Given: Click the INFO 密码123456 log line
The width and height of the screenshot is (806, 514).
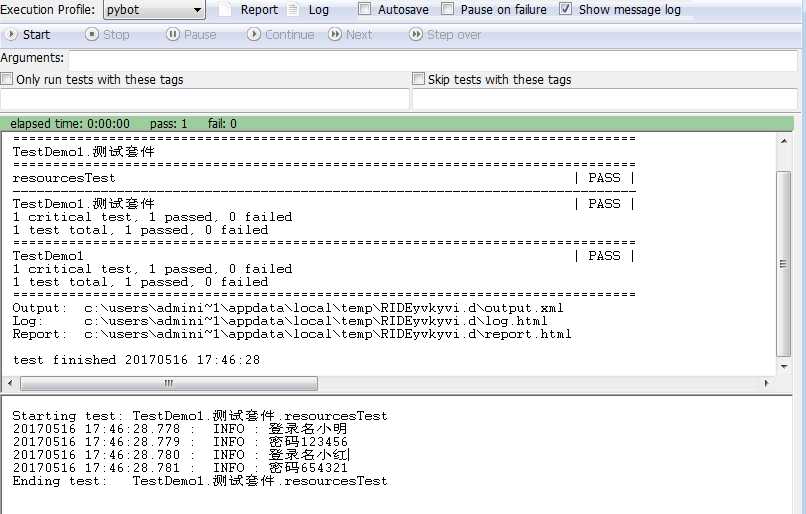Looking at the screenshot, I should 180,442.
